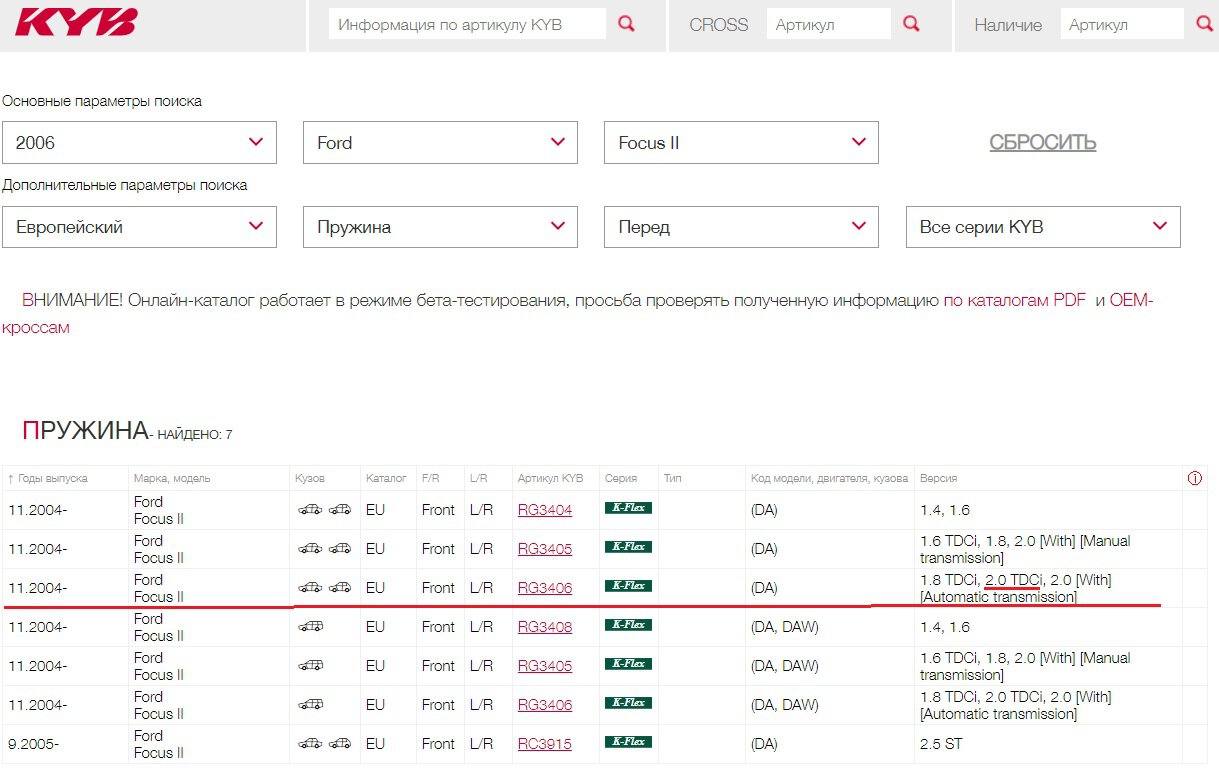Click the CROSS label
The image size is (1219, 768).
point(718,25)
